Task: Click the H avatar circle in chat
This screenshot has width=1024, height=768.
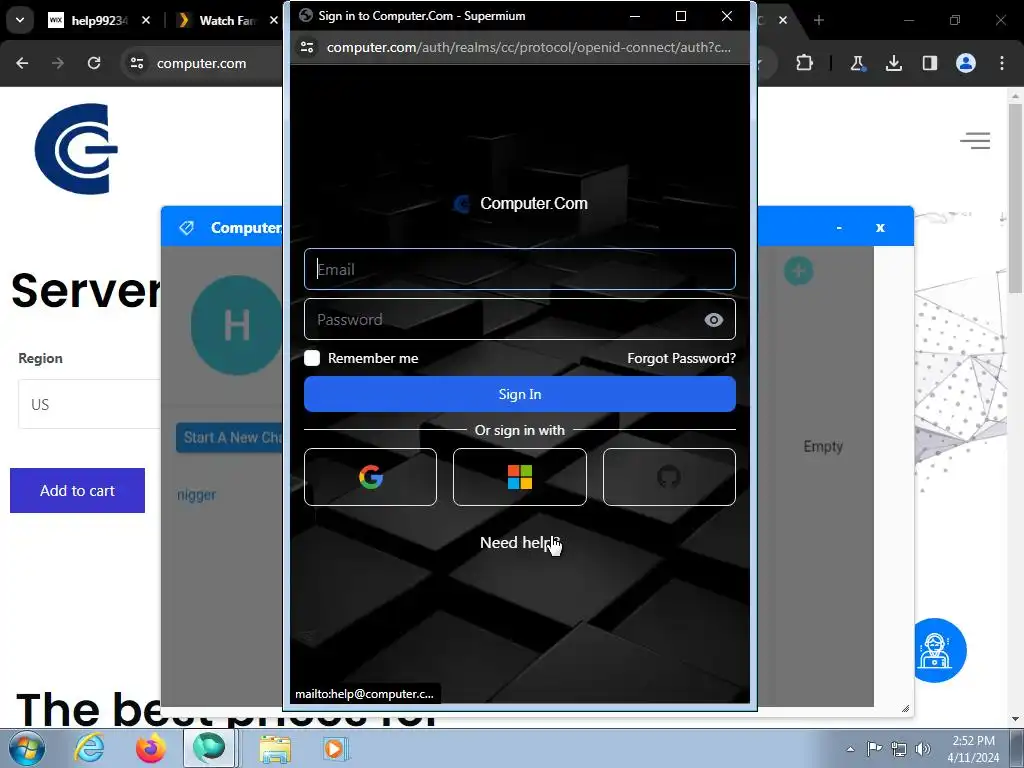Action: (x=237, y=325)
